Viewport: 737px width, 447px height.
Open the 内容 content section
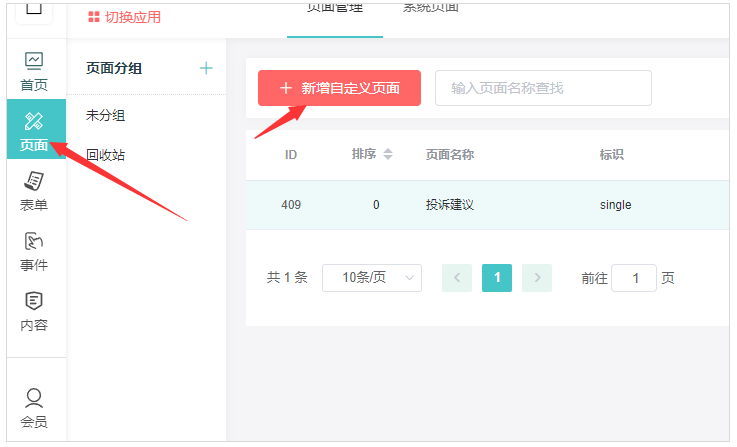[34, 311]
